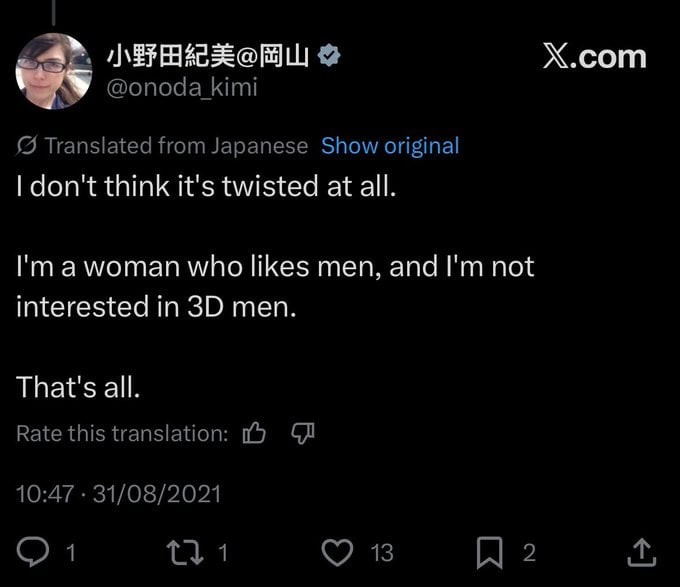Like the tweet with the heart icon
This screenshot has width=680, height=587.
338,551
